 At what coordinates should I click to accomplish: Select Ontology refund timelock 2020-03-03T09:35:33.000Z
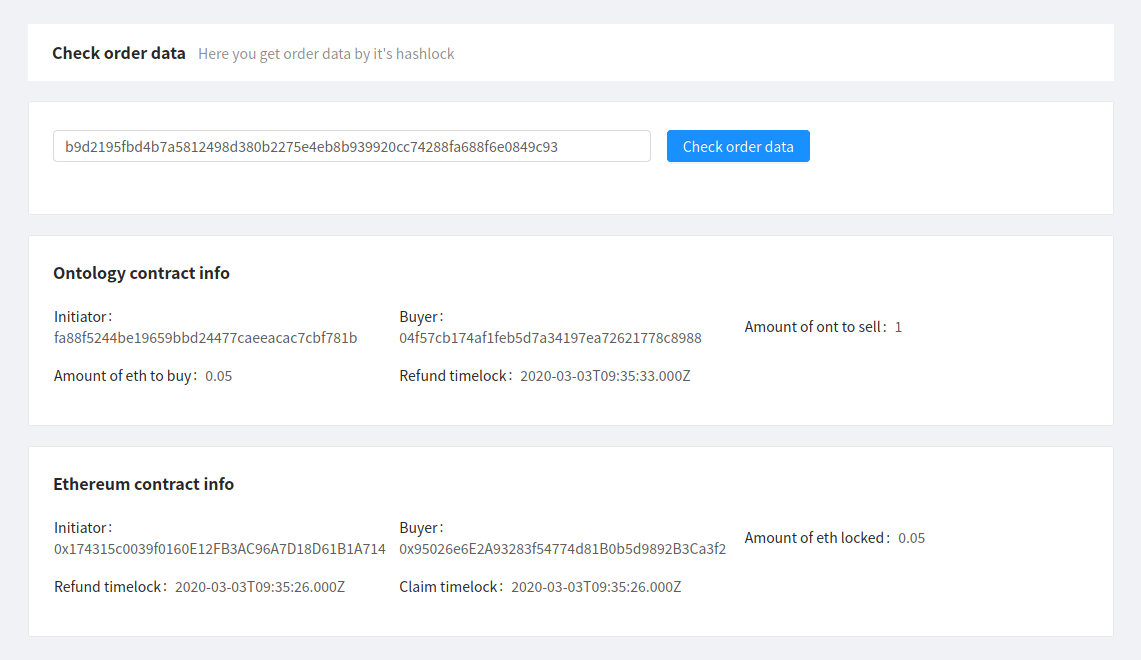coord(605,376)
